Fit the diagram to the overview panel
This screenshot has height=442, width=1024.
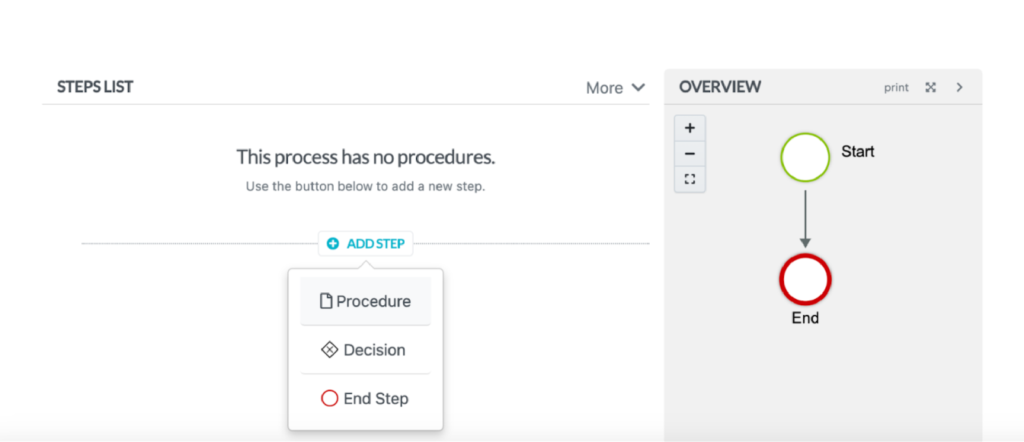690,180
